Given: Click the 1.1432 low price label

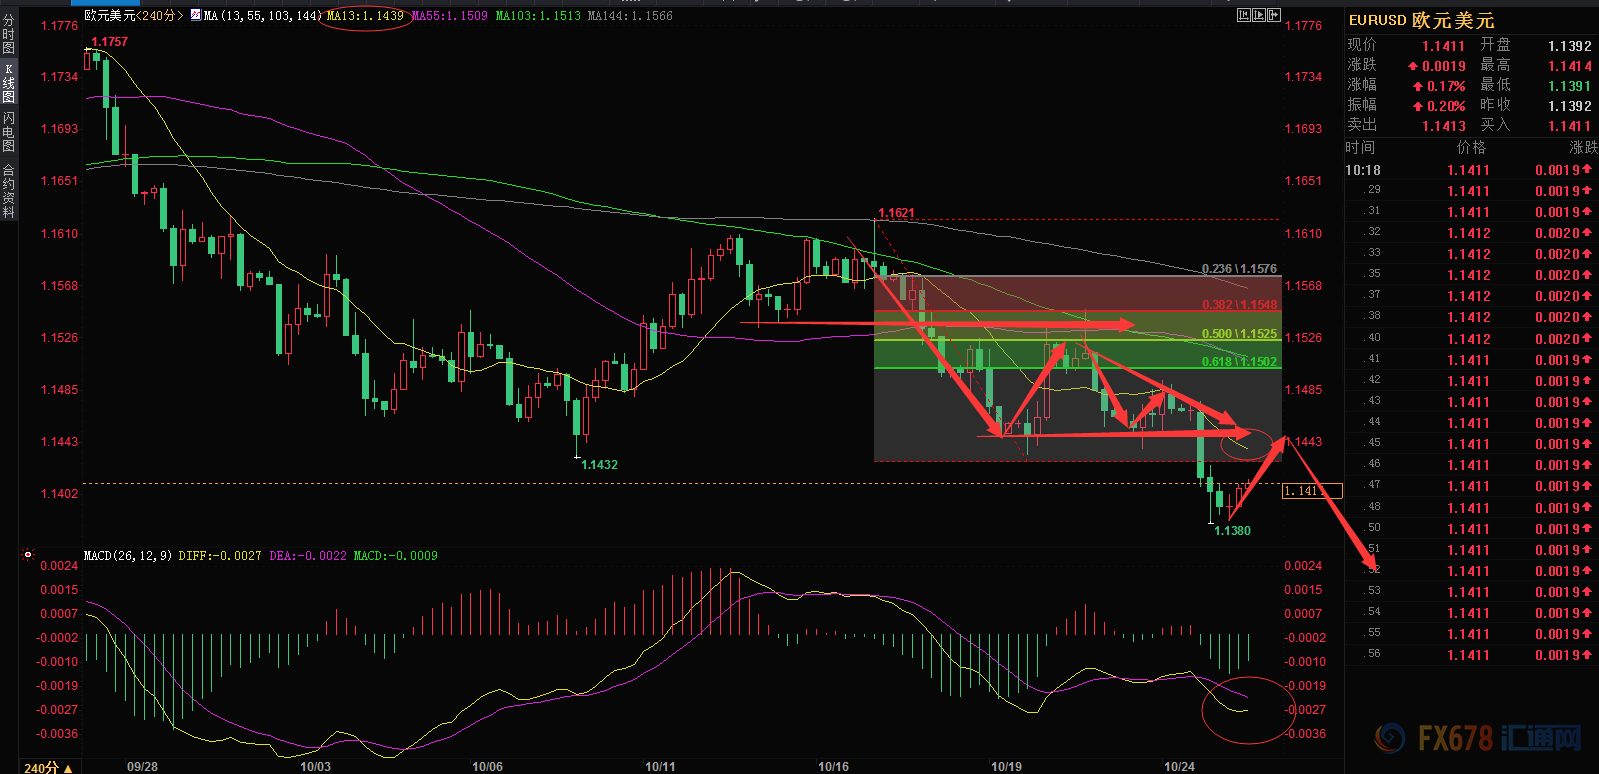Looking at the screenshot, I should click(599, 465).
